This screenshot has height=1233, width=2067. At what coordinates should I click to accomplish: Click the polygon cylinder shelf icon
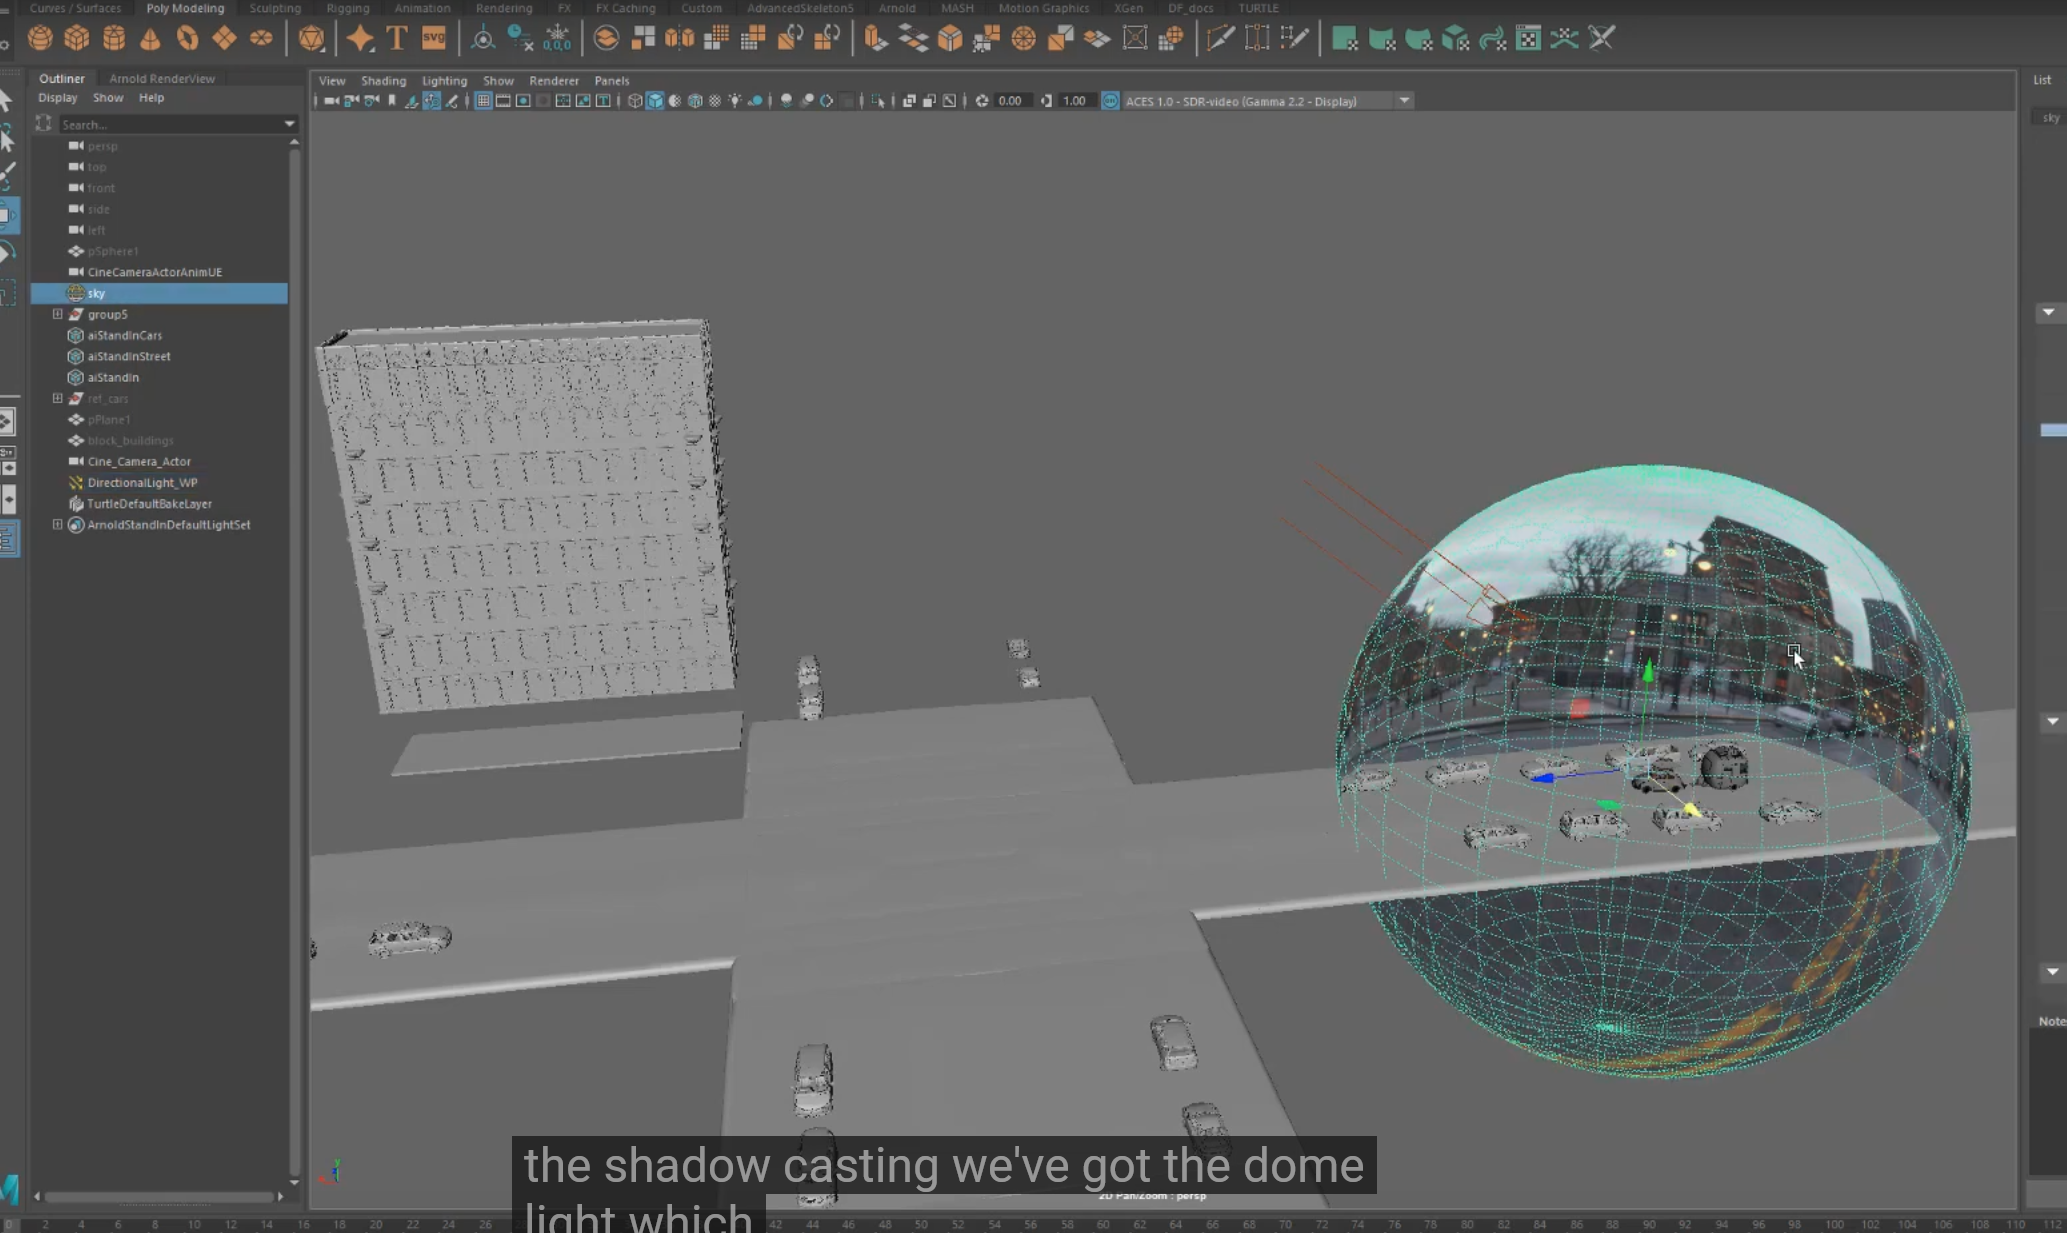(114, 39)
